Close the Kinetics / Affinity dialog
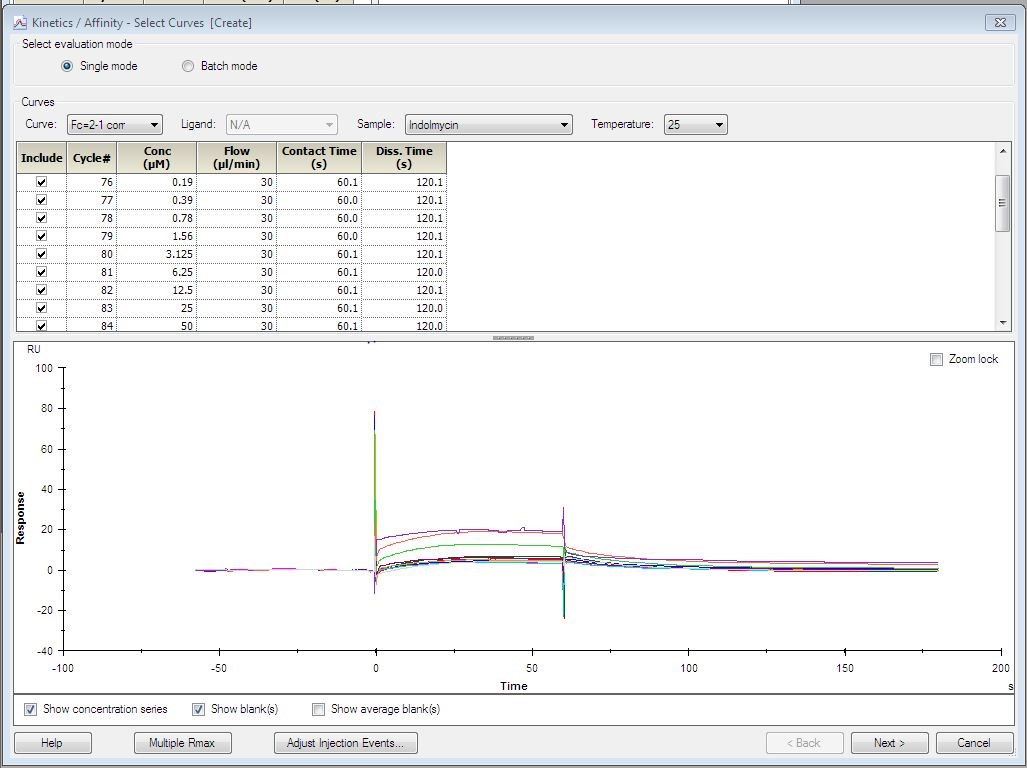 (x=999, y=22)
